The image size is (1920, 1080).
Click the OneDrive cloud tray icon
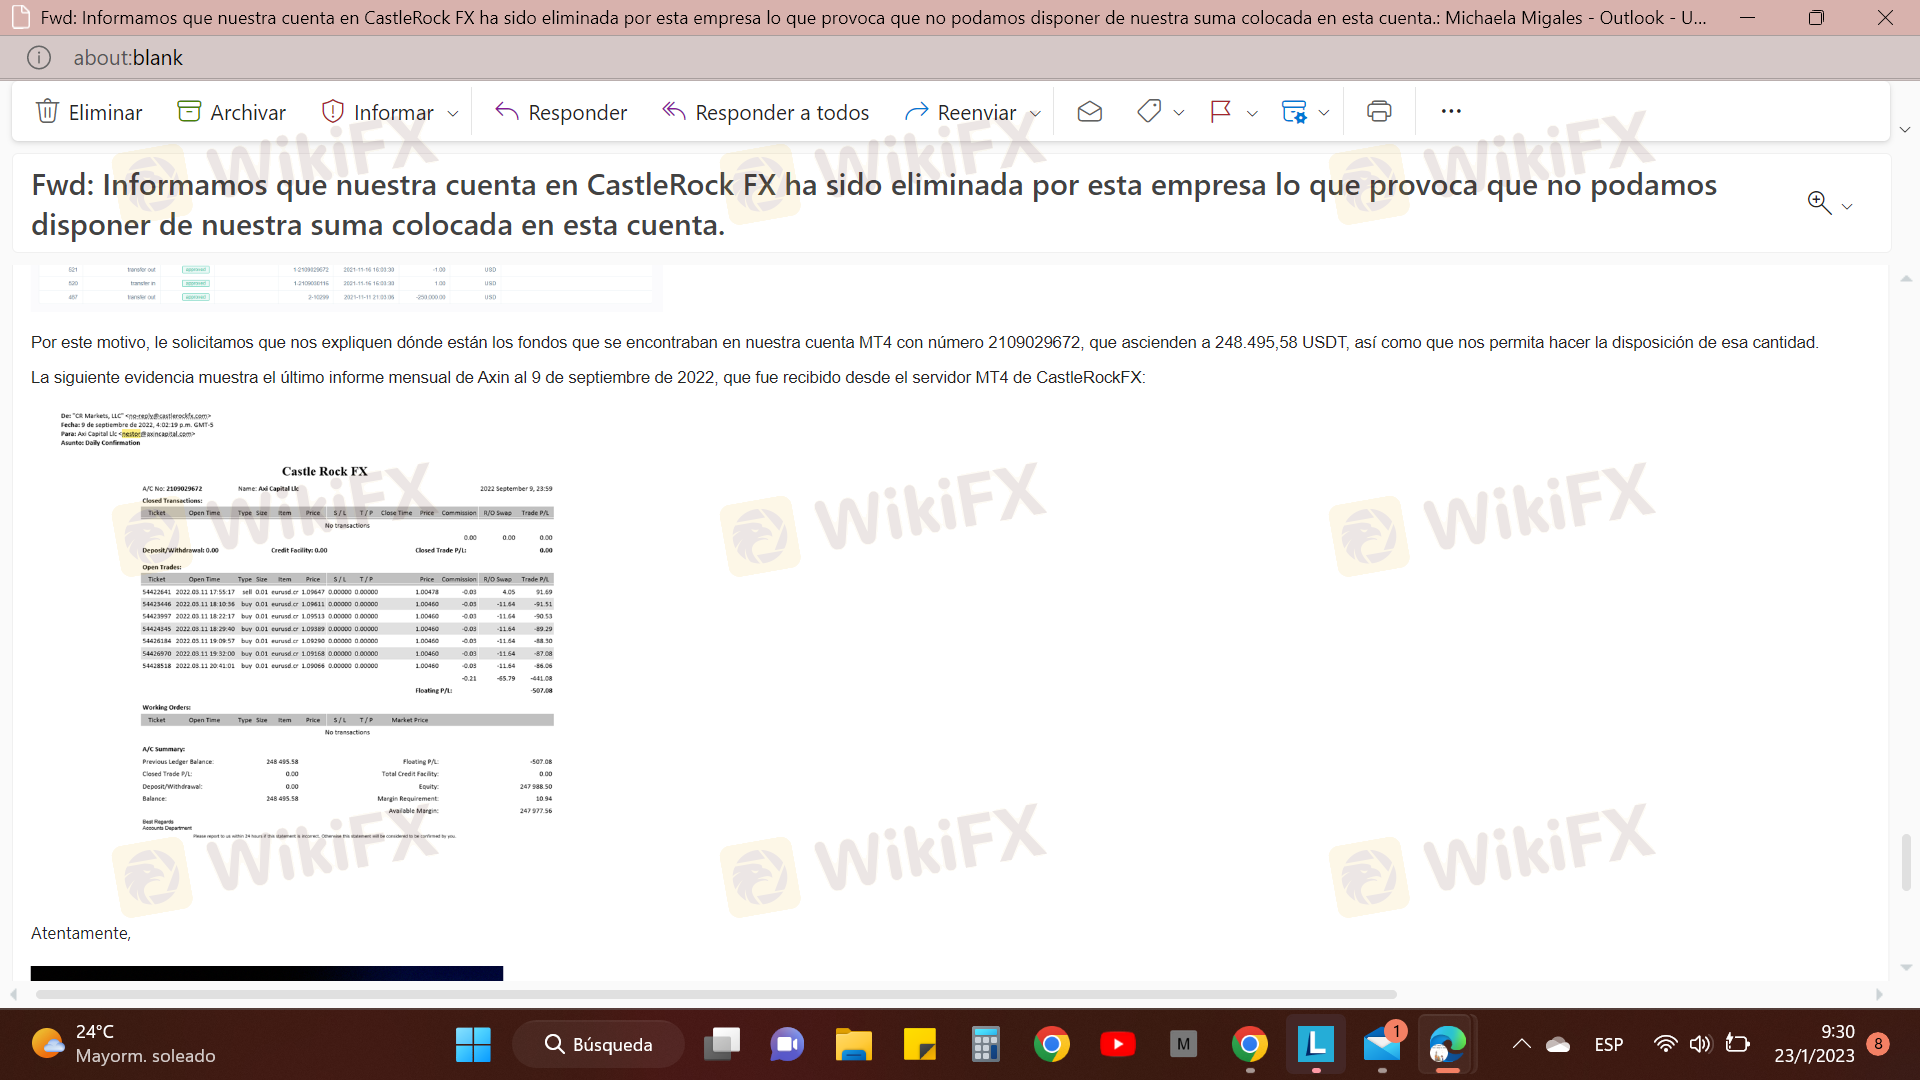point(1558,1045)
